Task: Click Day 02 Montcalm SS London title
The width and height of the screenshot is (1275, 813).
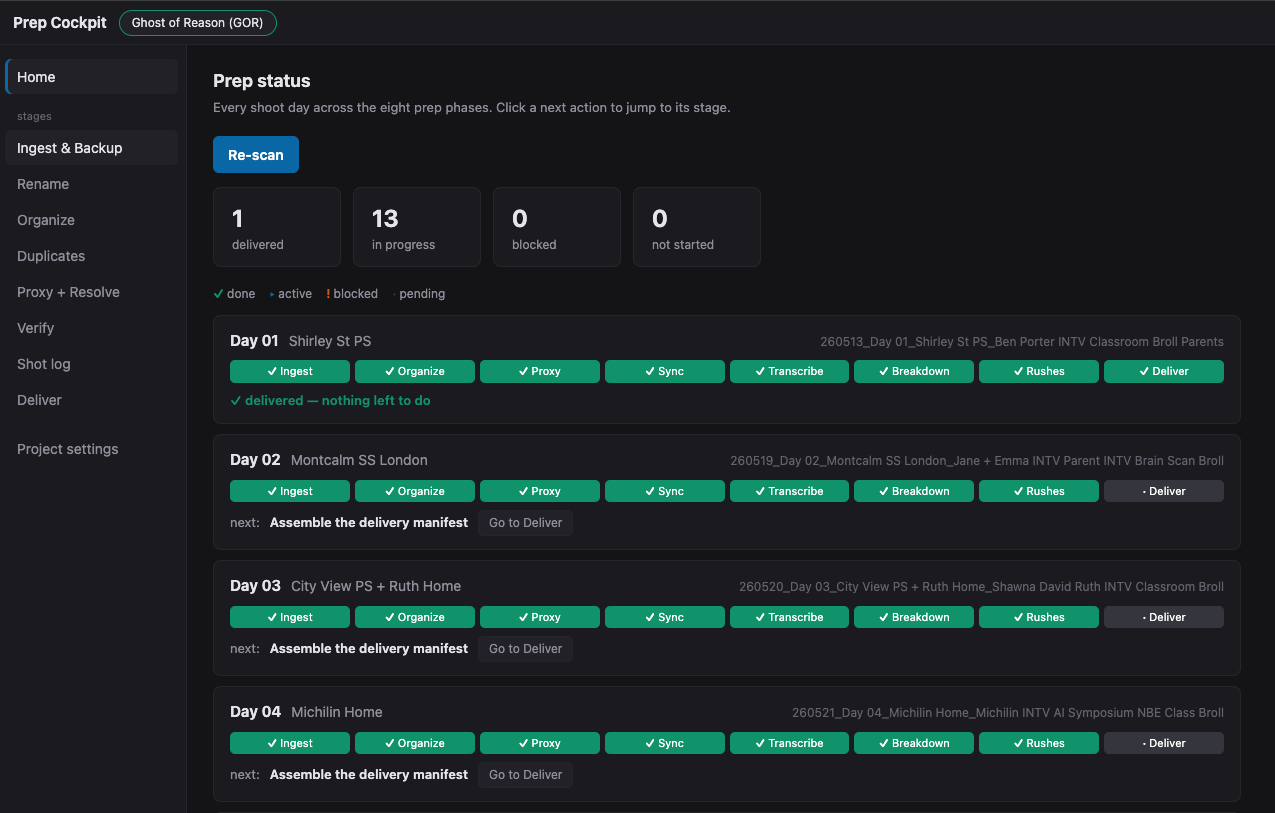Action: [329, 460]
